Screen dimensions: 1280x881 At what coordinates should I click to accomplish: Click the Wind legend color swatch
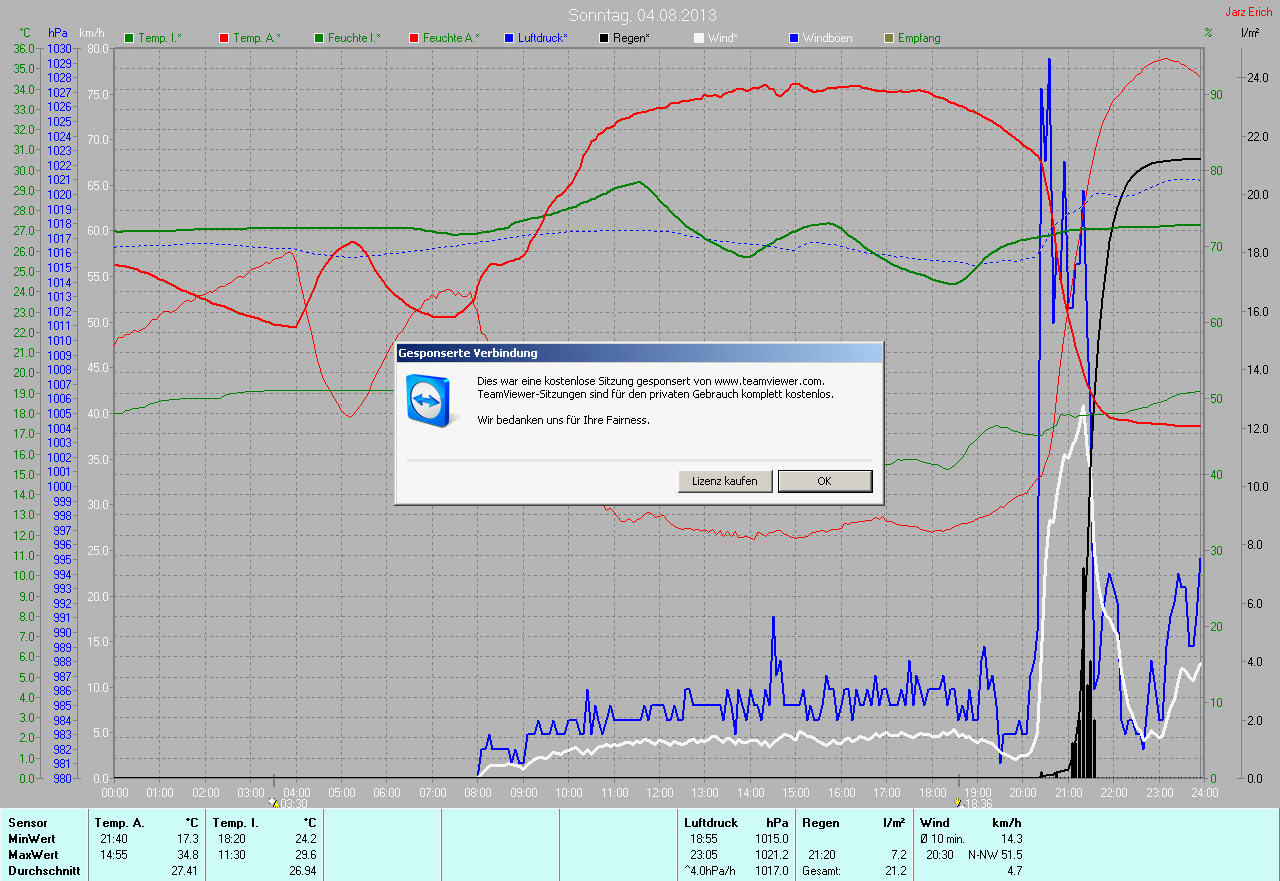699,38
